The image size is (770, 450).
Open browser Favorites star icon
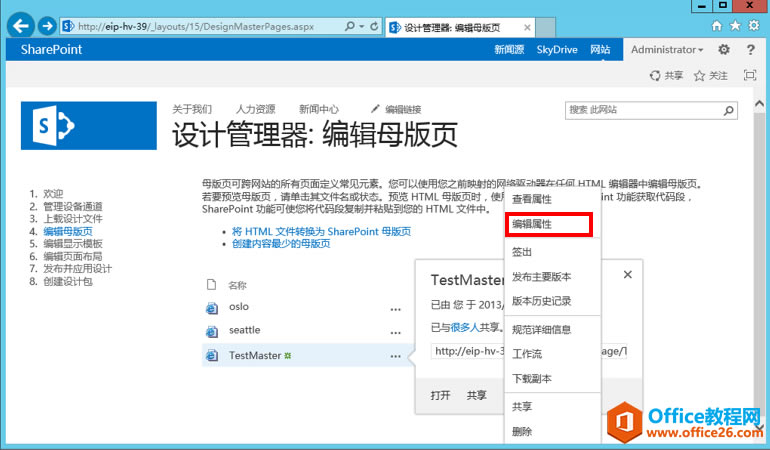(x=735, y=26)
